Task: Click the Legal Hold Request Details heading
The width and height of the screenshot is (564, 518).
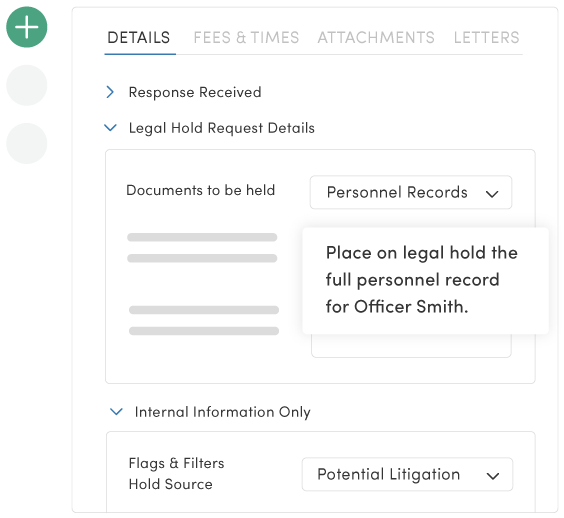Action: (222, 128)
